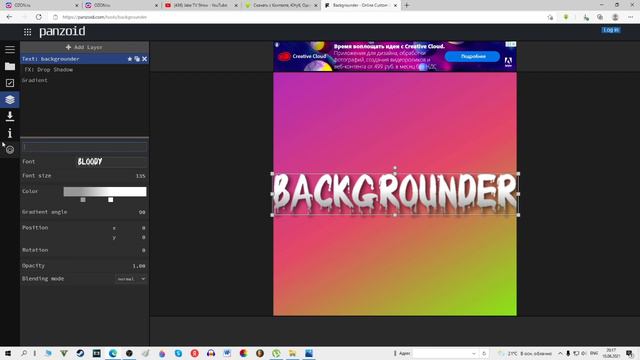Click the Log in button

[x=611, y=30]
